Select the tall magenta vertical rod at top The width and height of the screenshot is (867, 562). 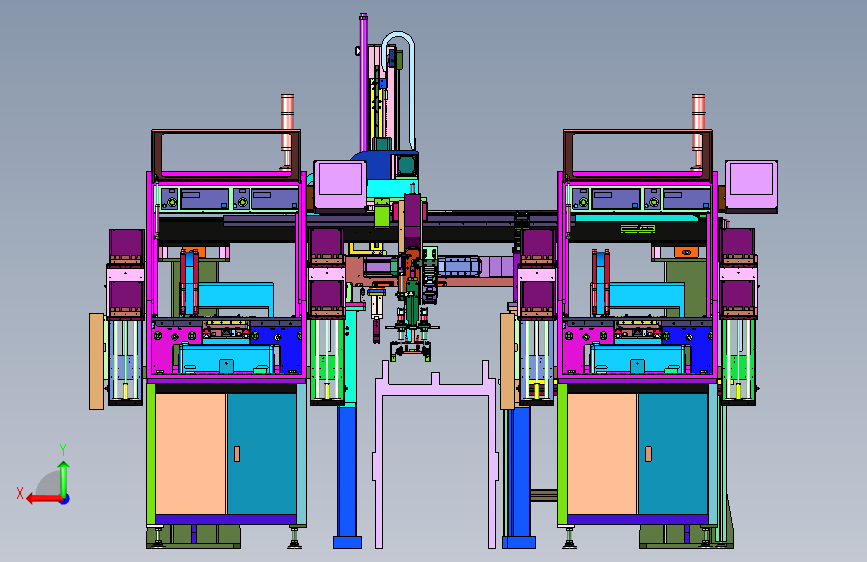tap(363, 83)
